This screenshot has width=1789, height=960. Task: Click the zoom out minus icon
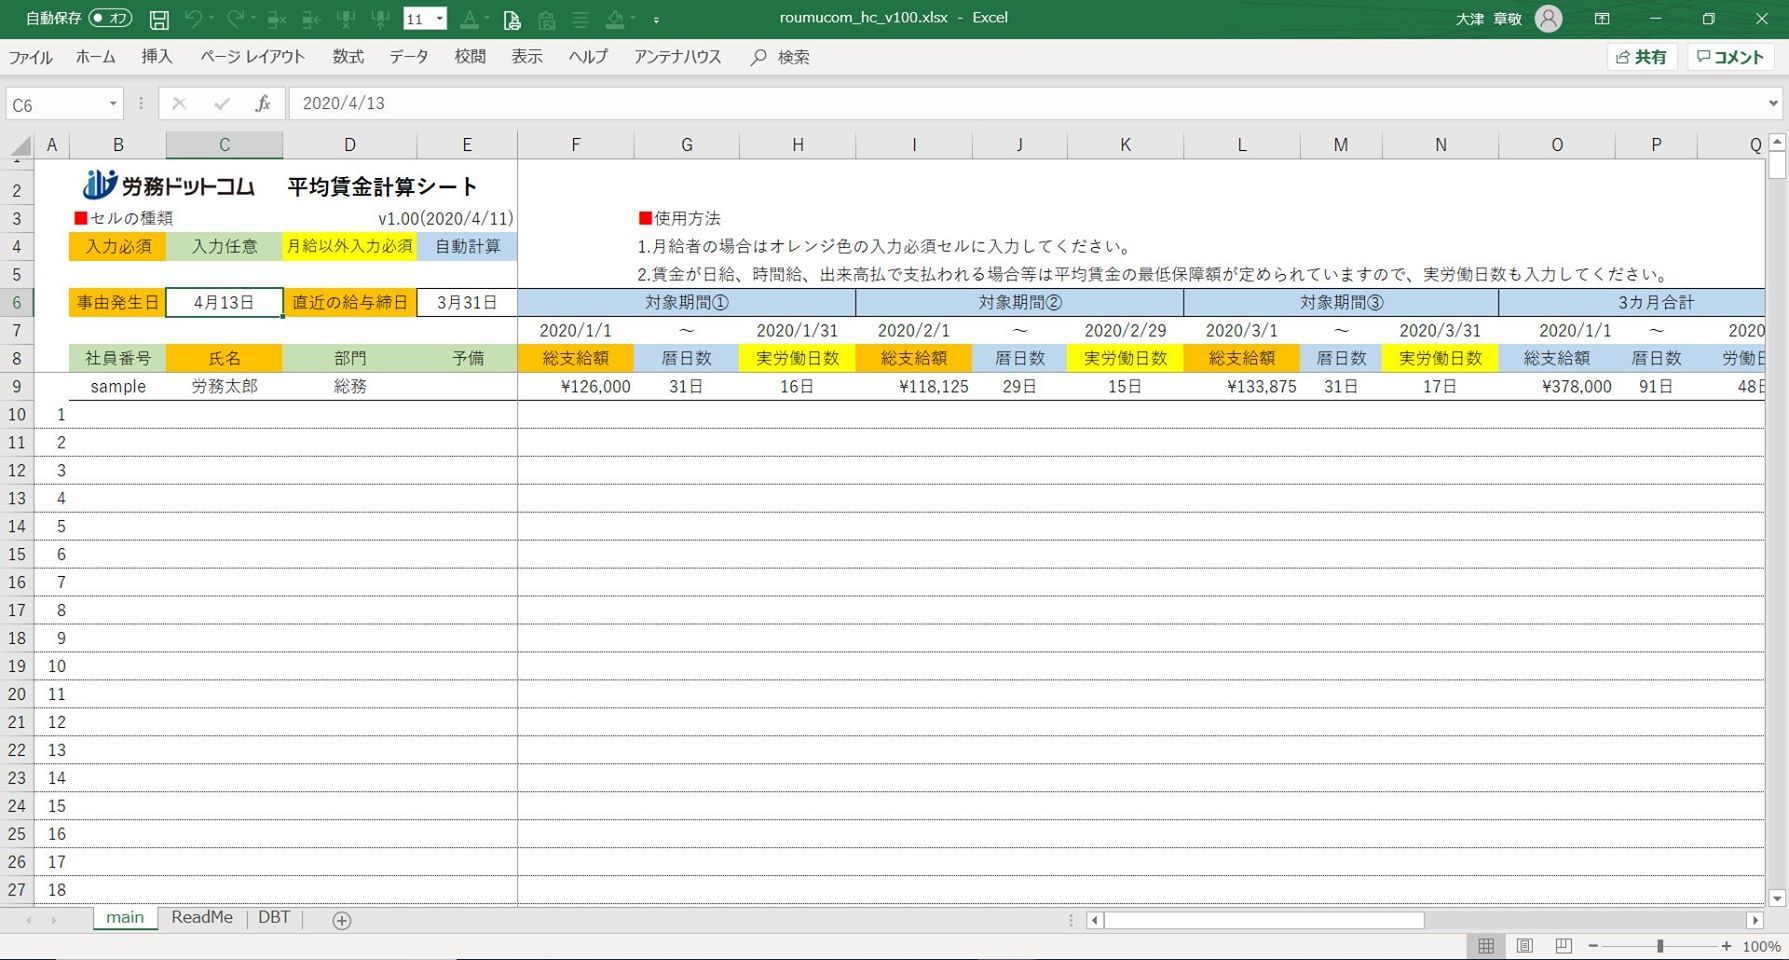click(1593, 946)
